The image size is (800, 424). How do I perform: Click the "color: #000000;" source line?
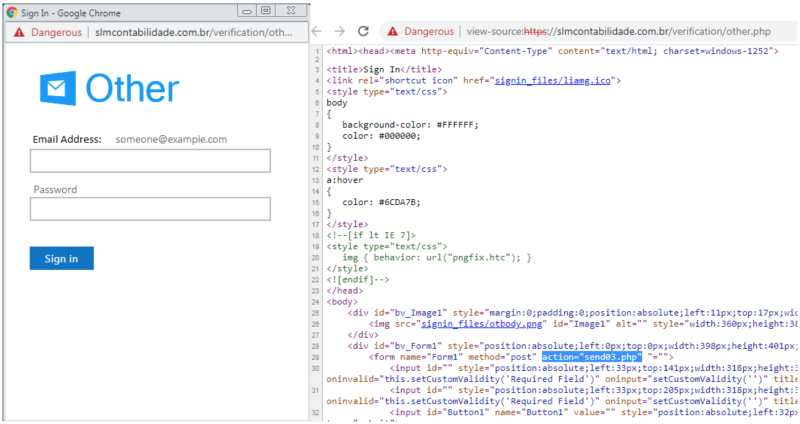click(x=381, y=136)
